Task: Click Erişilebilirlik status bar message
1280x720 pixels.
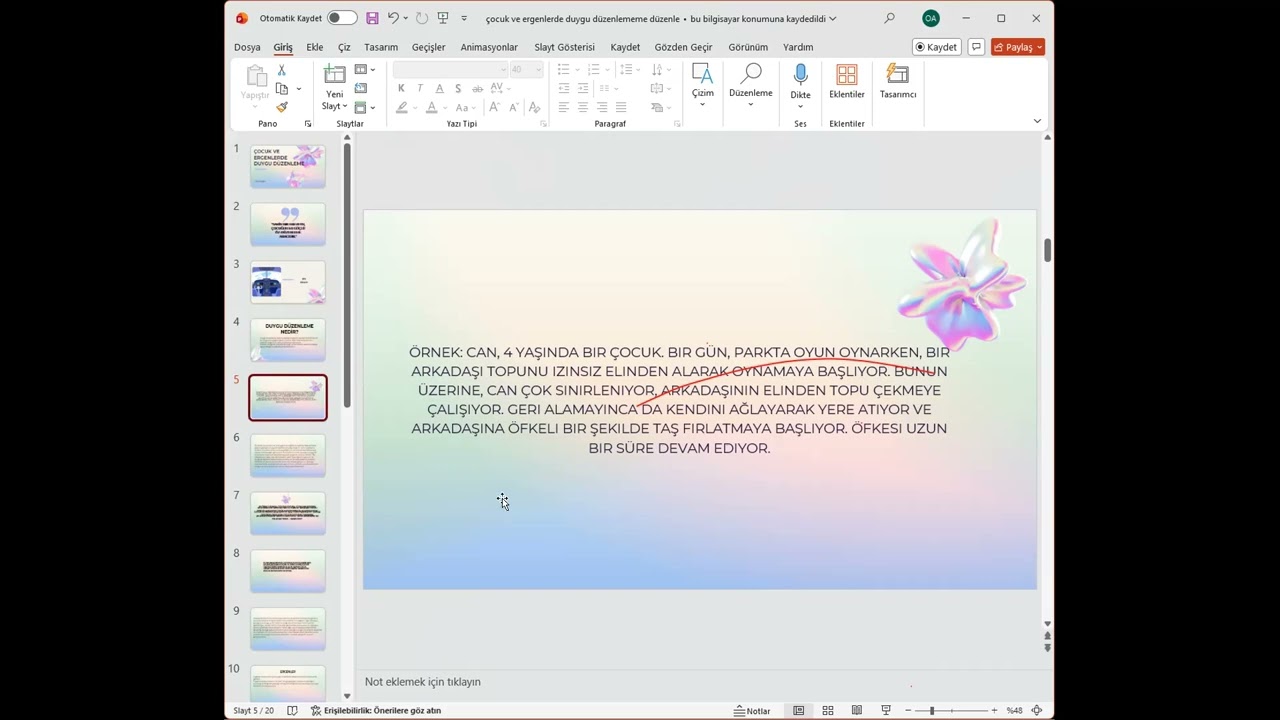Action: [x=375, y=711]
